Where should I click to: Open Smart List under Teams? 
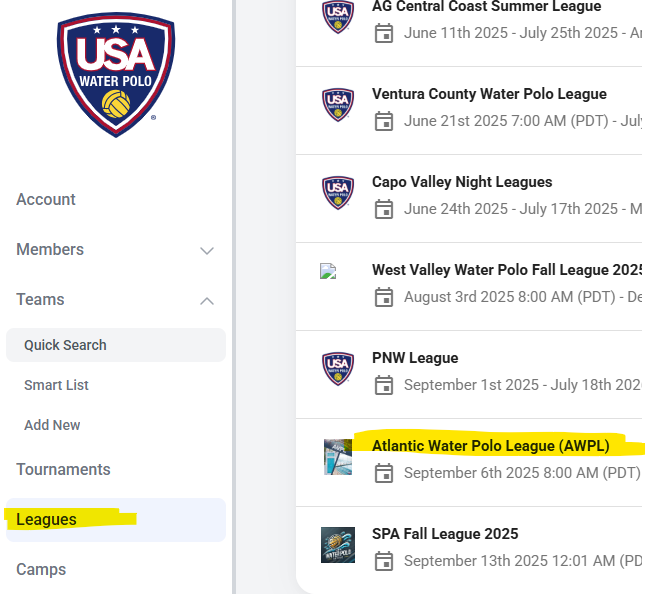(x=56, y=385)
